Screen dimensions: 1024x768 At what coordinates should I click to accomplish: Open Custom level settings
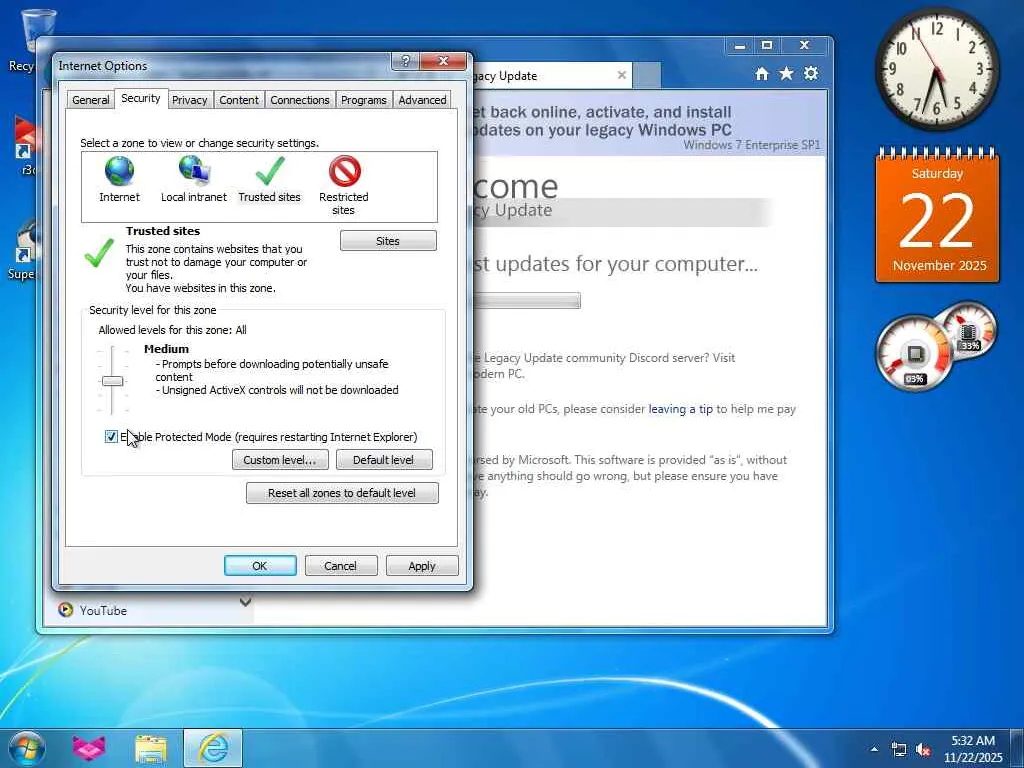(x=280, y=460)
